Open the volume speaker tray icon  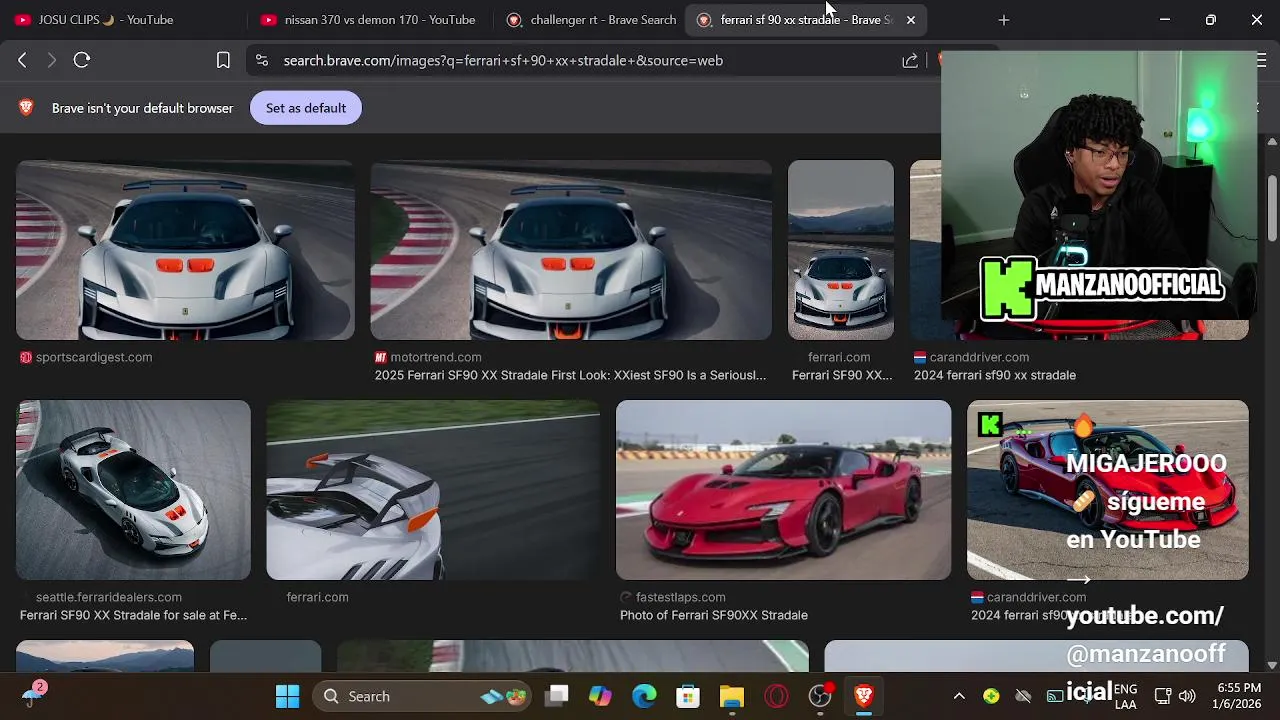pyautogui.click(x=1187, y=696)
